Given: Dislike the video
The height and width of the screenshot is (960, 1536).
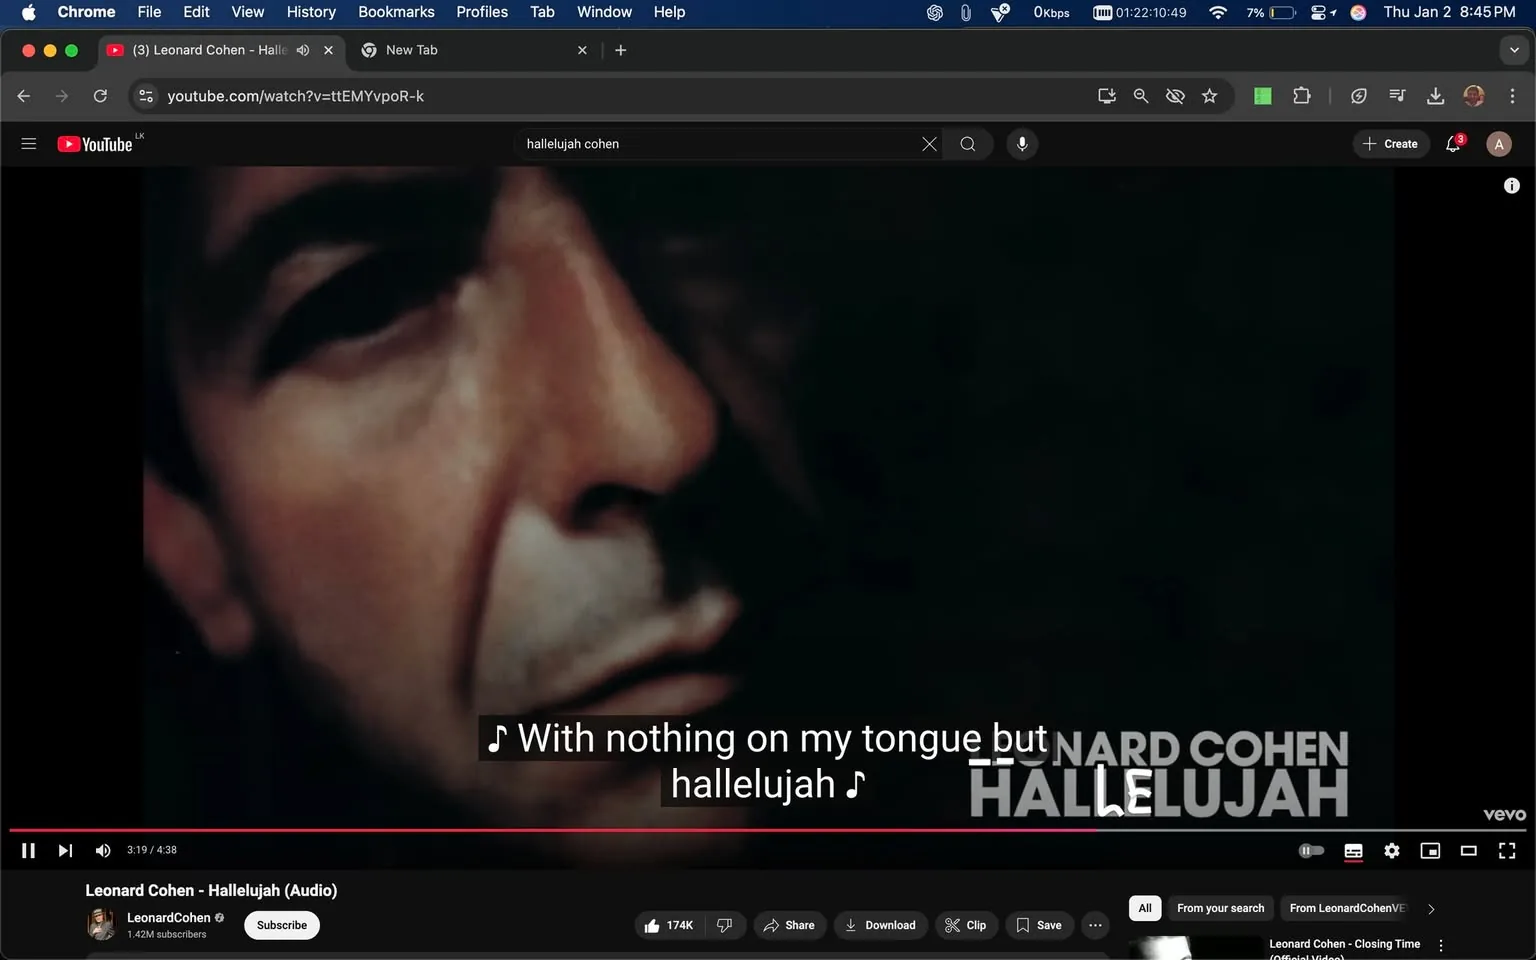Looking at the screenshot, I should (725, 925).
